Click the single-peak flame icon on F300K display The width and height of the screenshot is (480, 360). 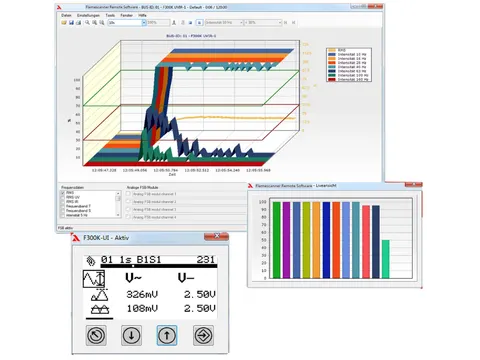click(x=100, y=295)
